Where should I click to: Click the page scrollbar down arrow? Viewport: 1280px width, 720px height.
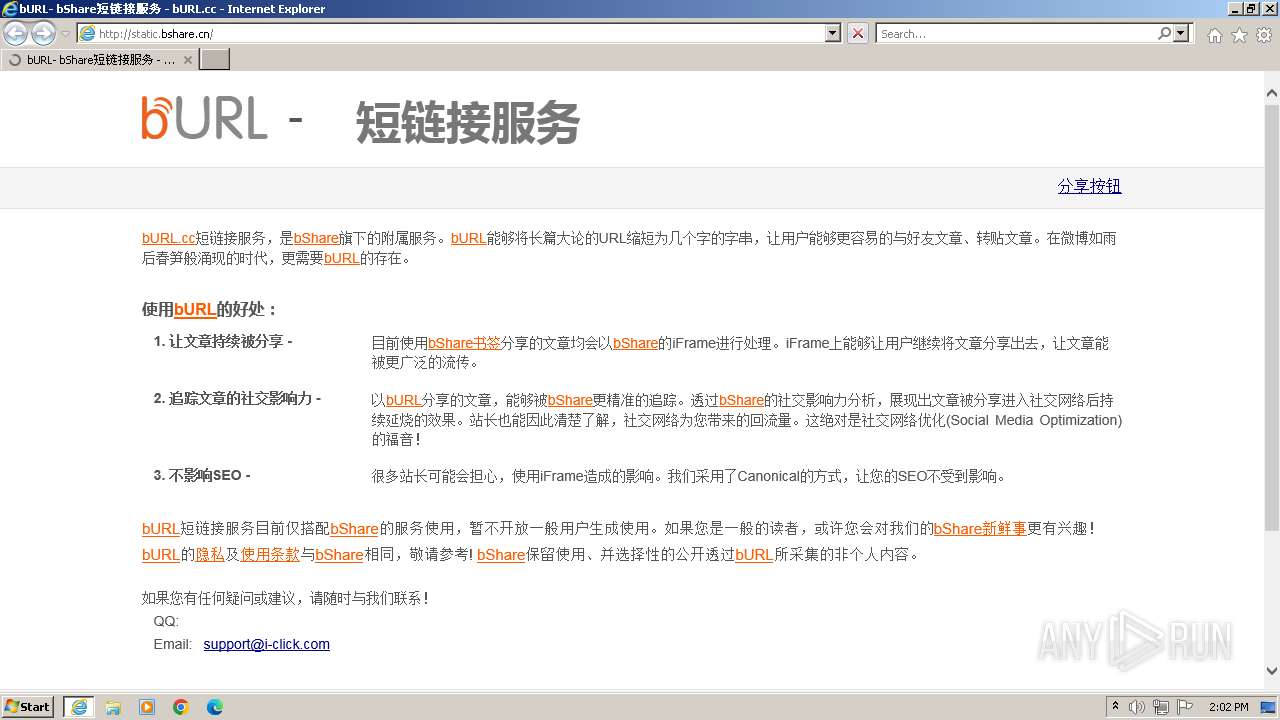pos(1272,671)
